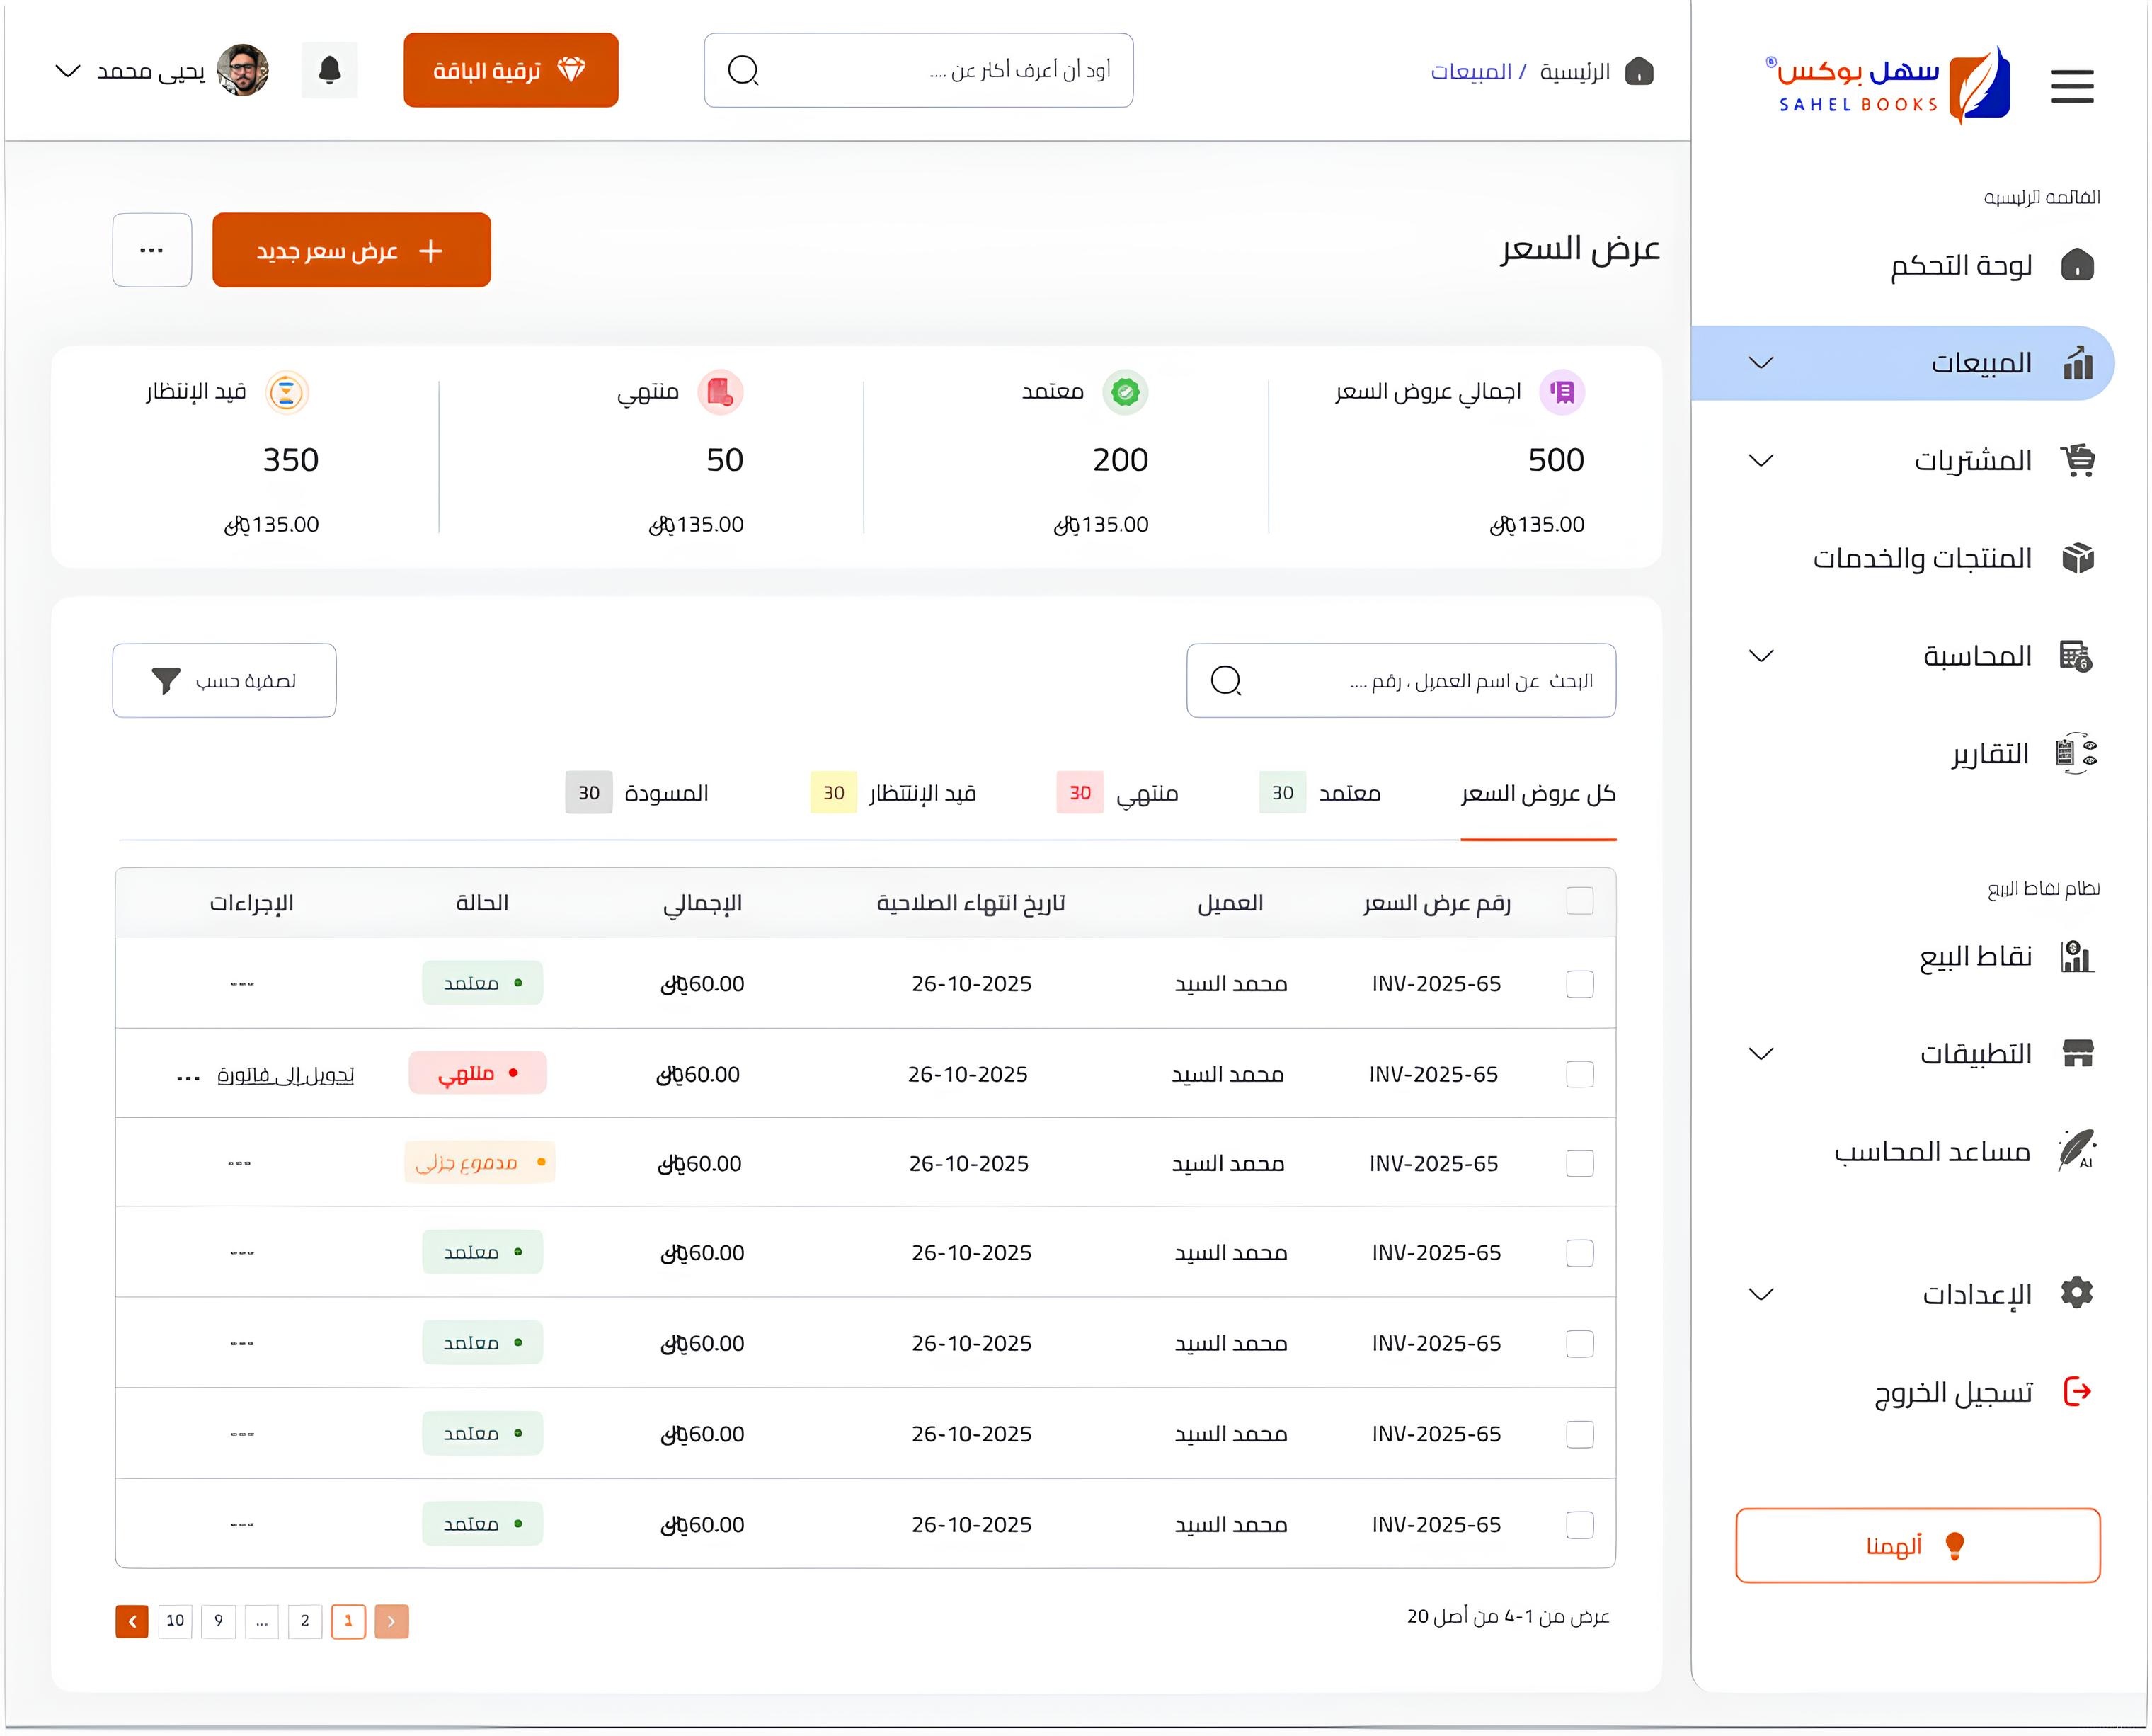Image resolution: width=2152 pixels, height=1736 pixels.
Task: Open the notifications bell
Action: 330,70
